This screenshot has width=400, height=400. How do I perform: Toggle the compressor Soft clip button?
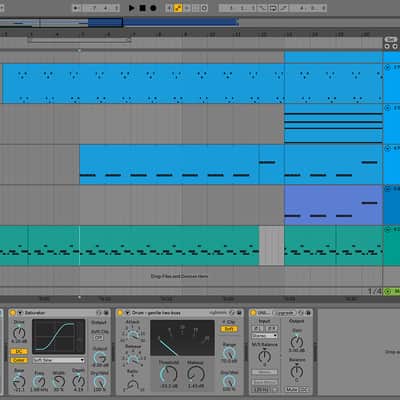[229, 329]
